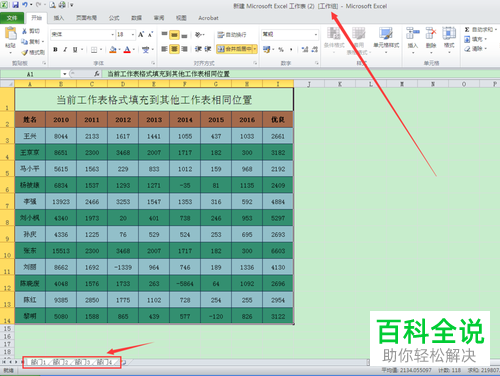The height and width of the screenshot is (376, 500).
Task: Click the Paste clipboard icon
Action: [x=11, y=34]
